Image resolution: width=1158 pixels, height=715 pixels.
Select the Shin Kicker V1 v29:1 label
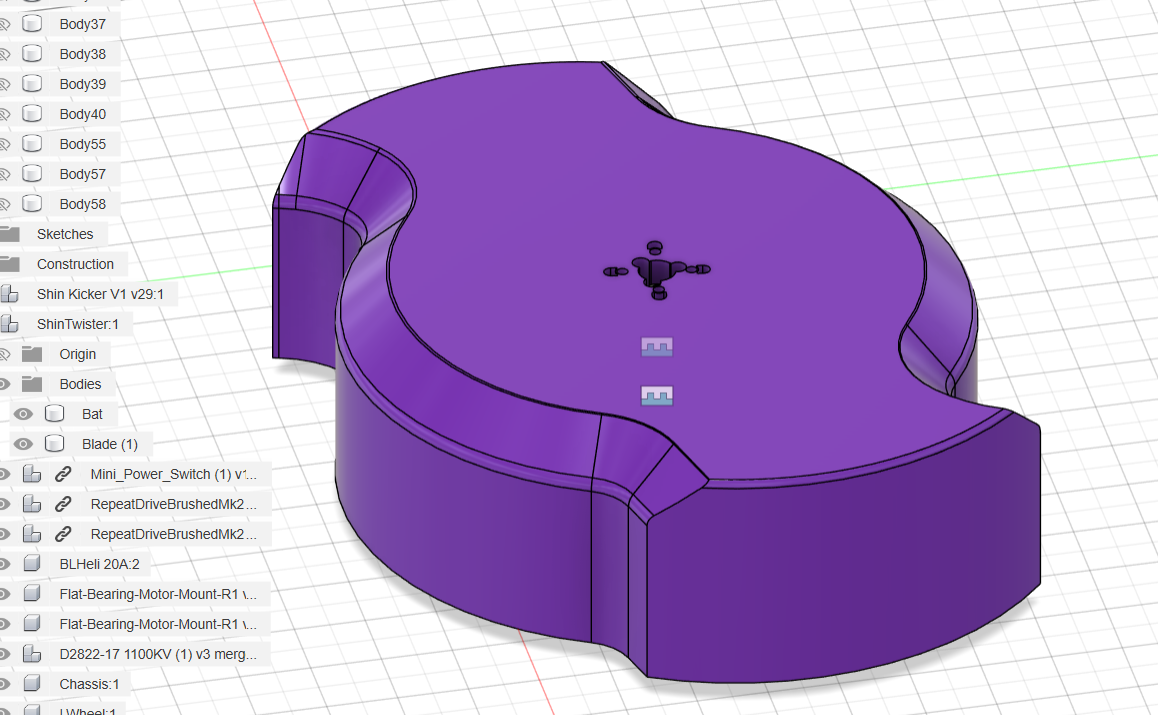tap(100, 294)
